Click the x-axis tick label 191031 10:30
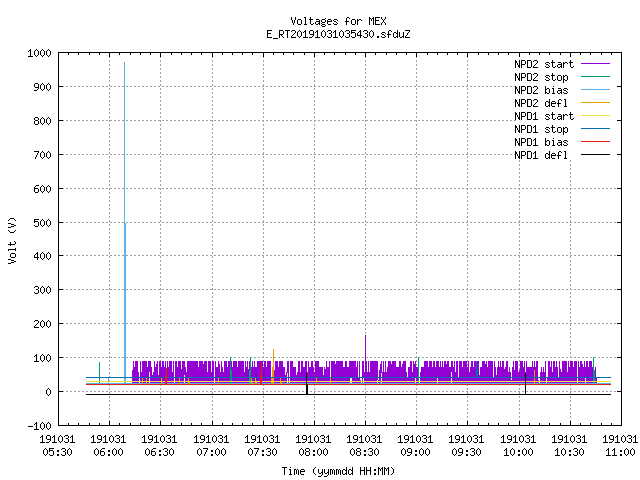Screen dimensions: 640x480 tap(569, 445)
